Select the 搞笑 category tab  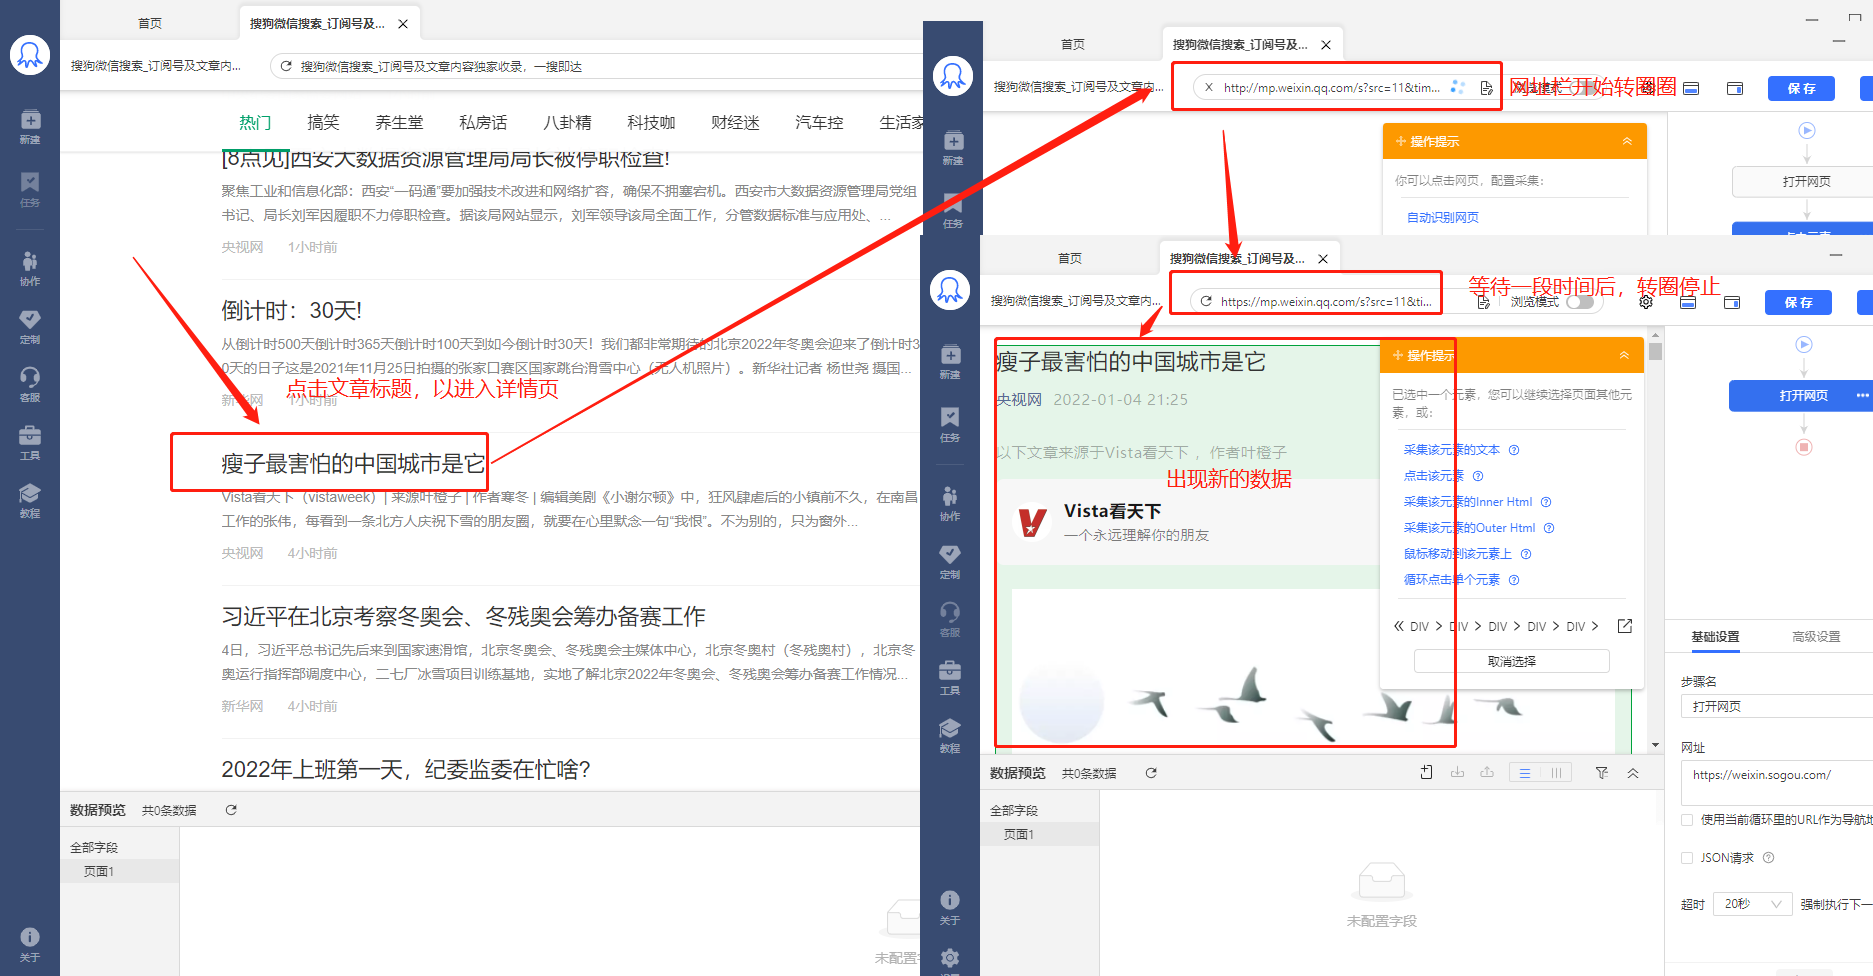pyautogui.click(x=323, y=122)
